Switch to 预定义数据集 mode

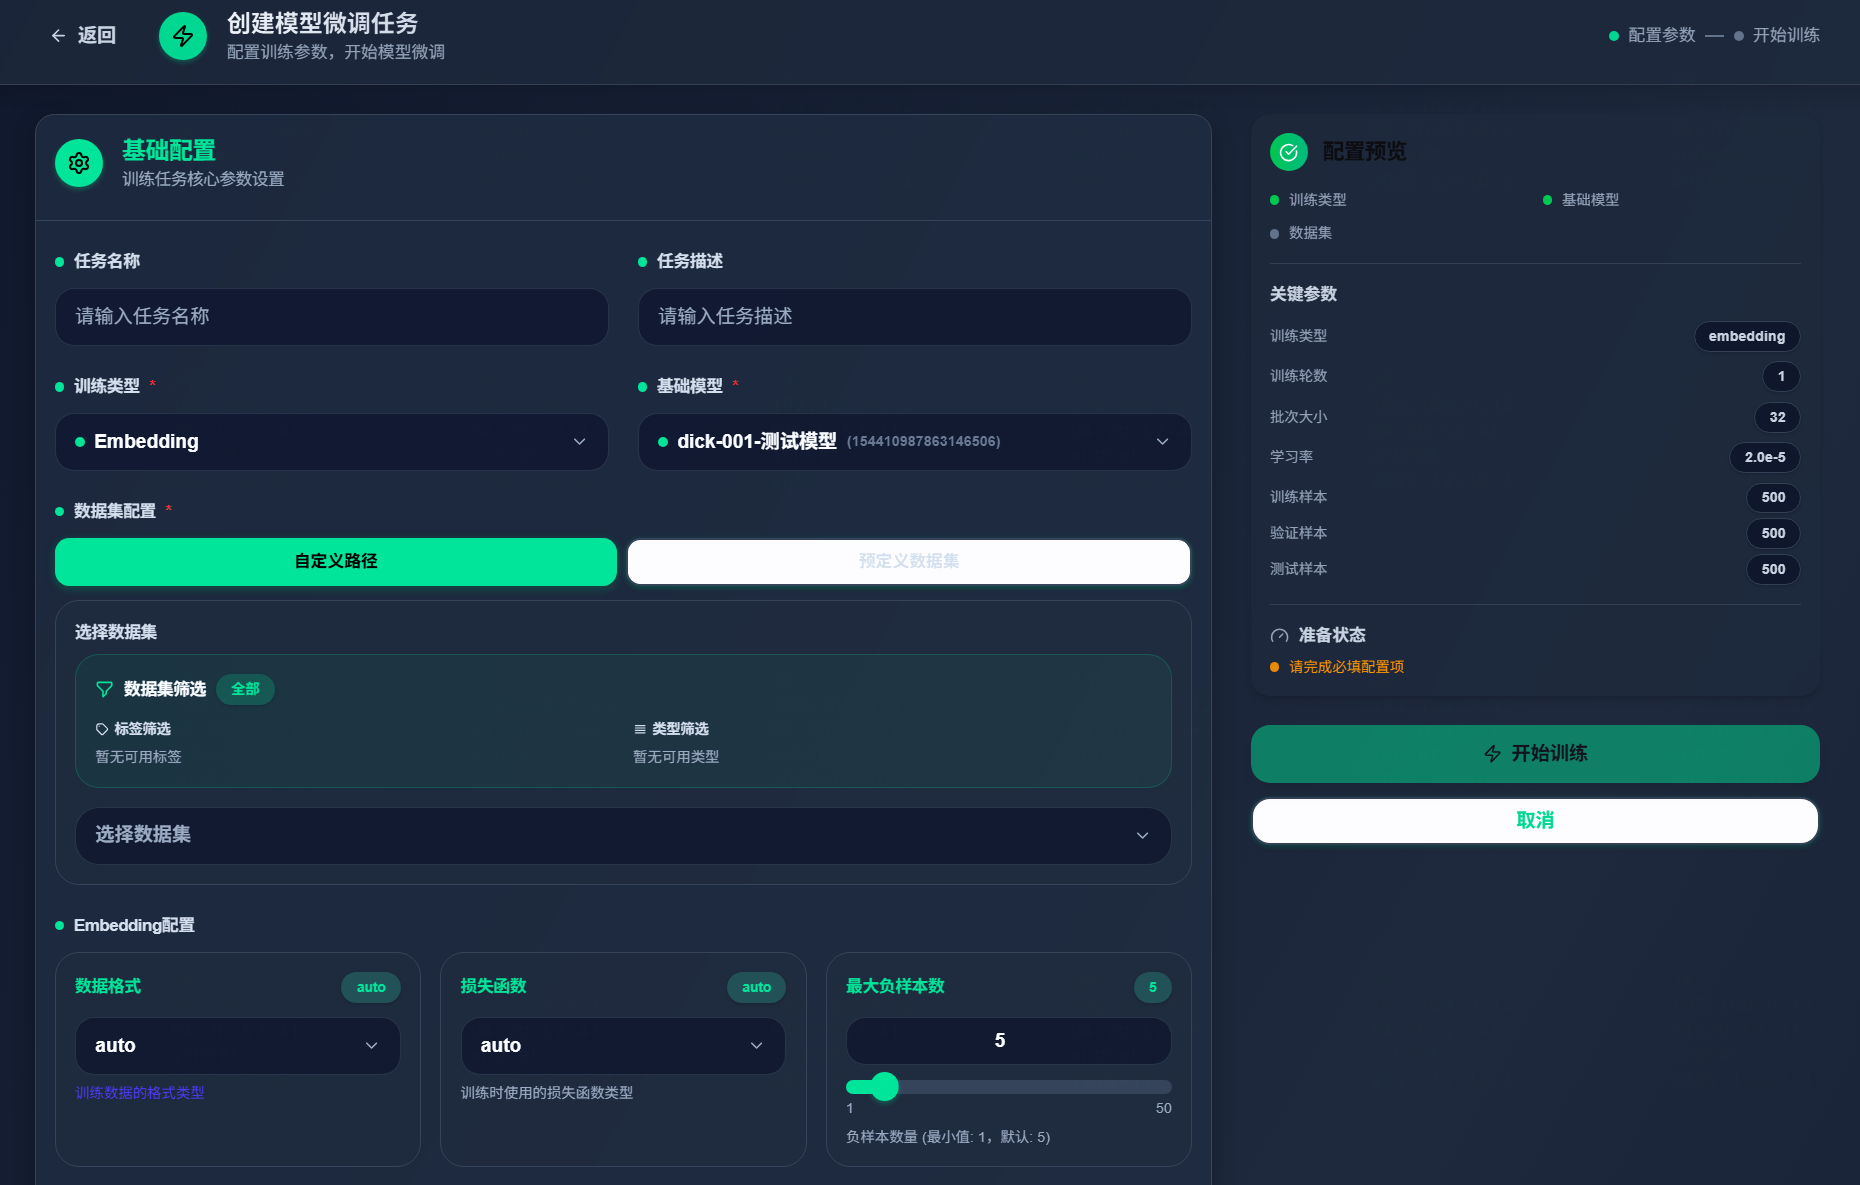907,561
